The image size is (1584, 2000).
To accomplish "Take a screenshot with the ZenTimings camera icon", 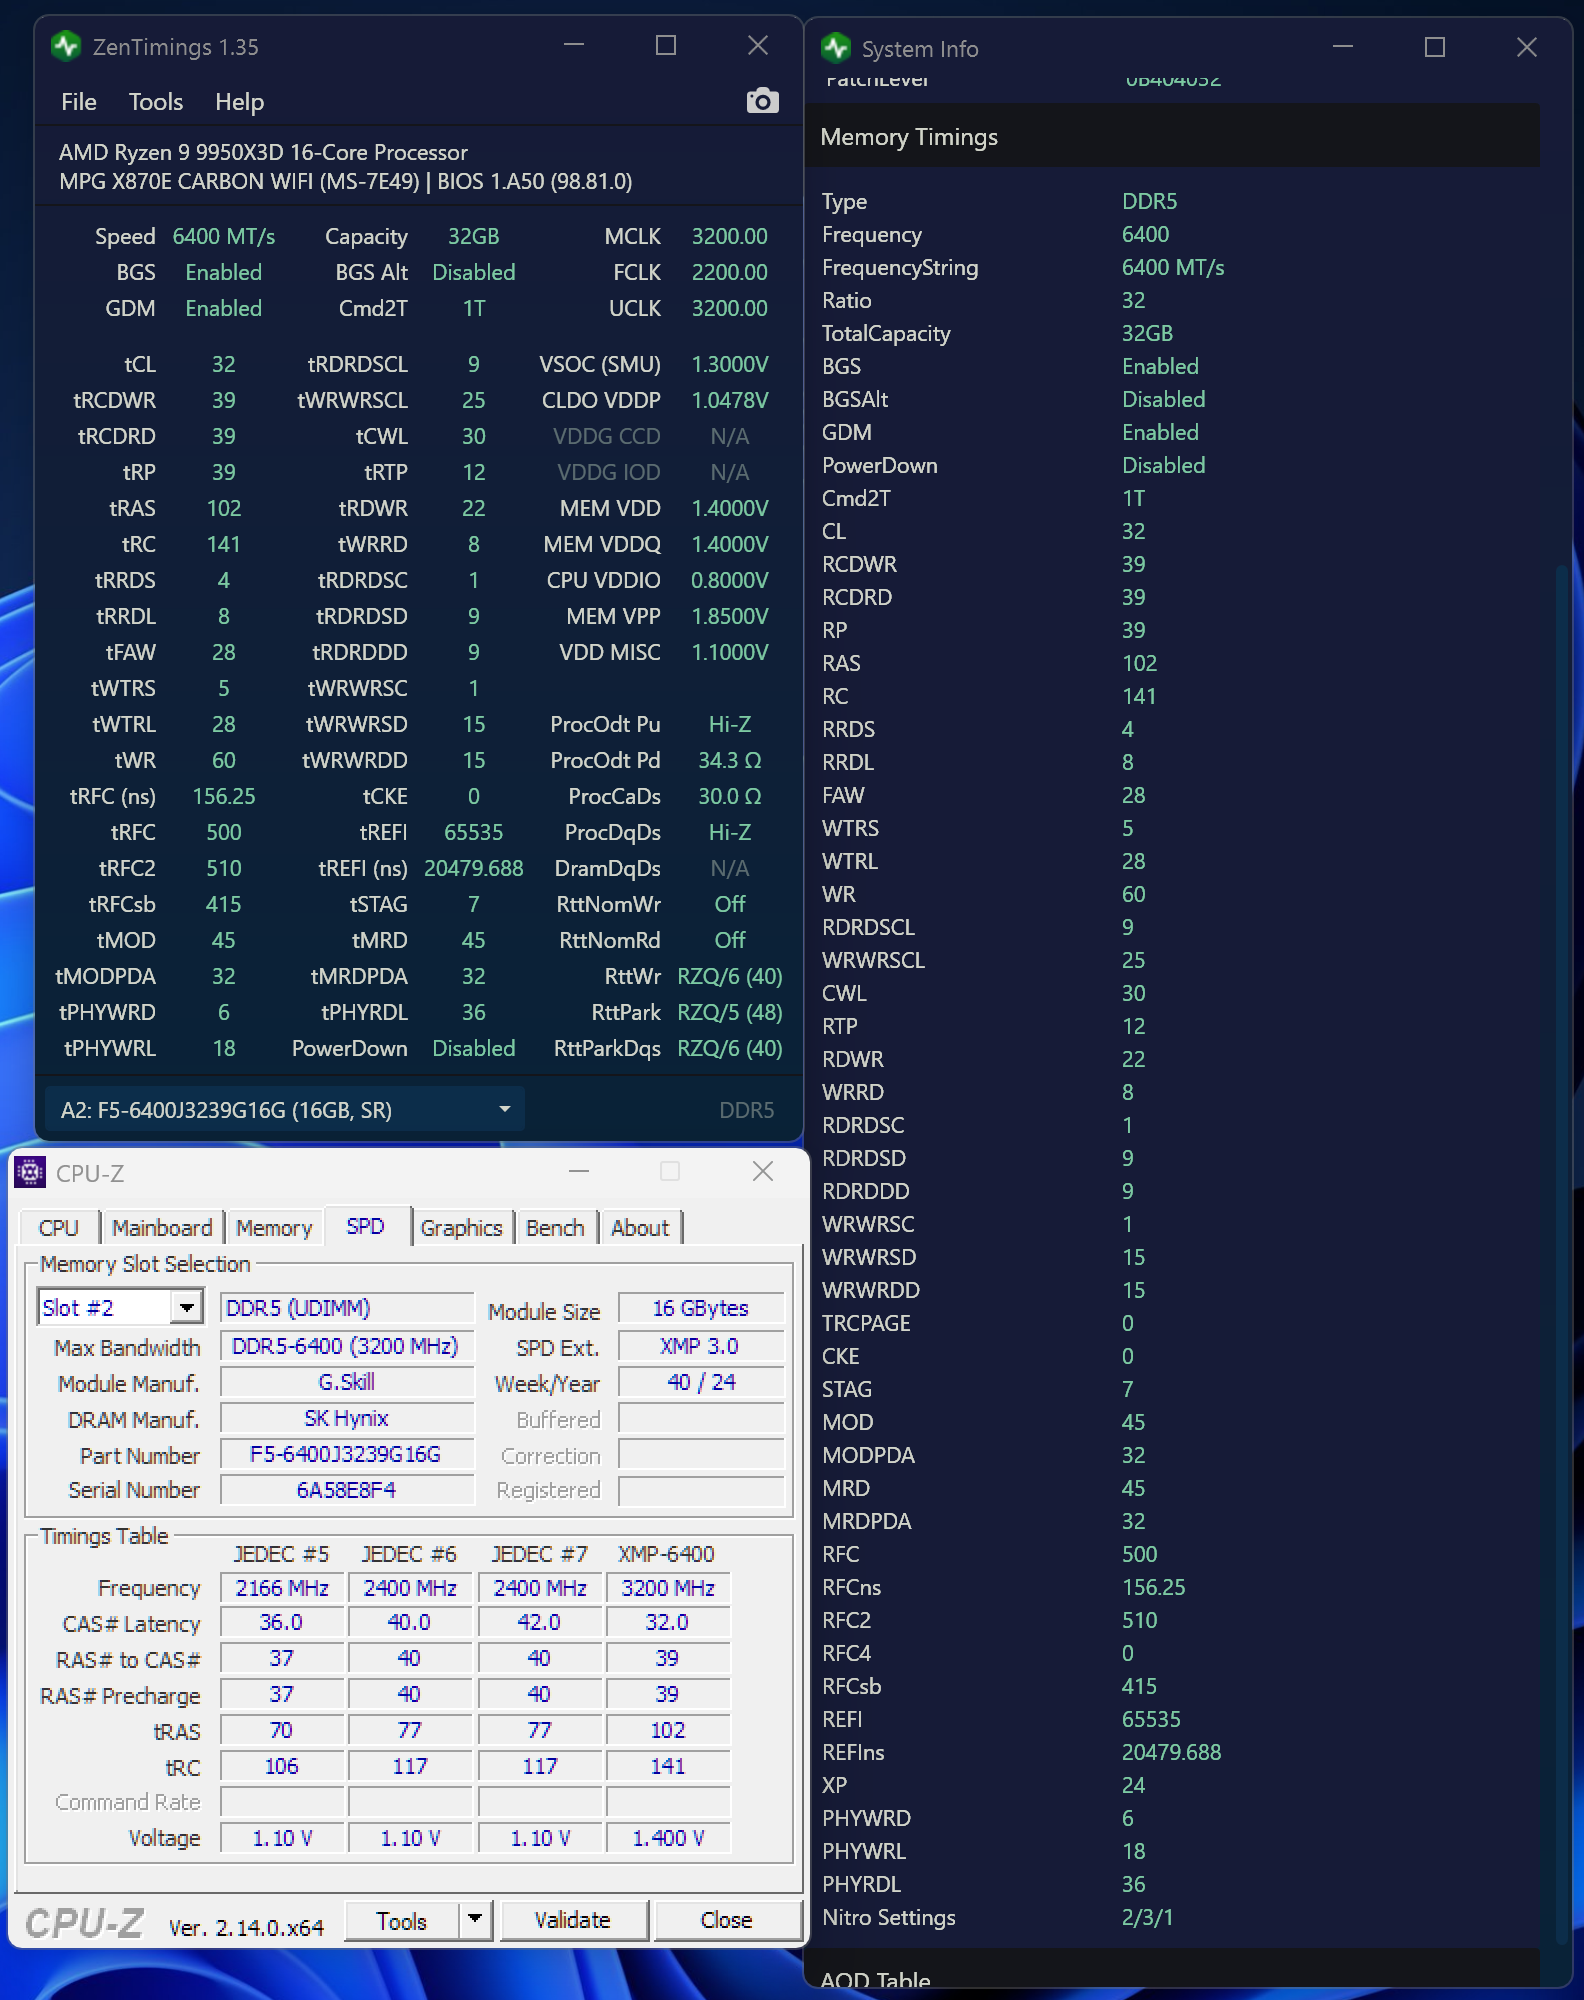I will pos(762,101).
